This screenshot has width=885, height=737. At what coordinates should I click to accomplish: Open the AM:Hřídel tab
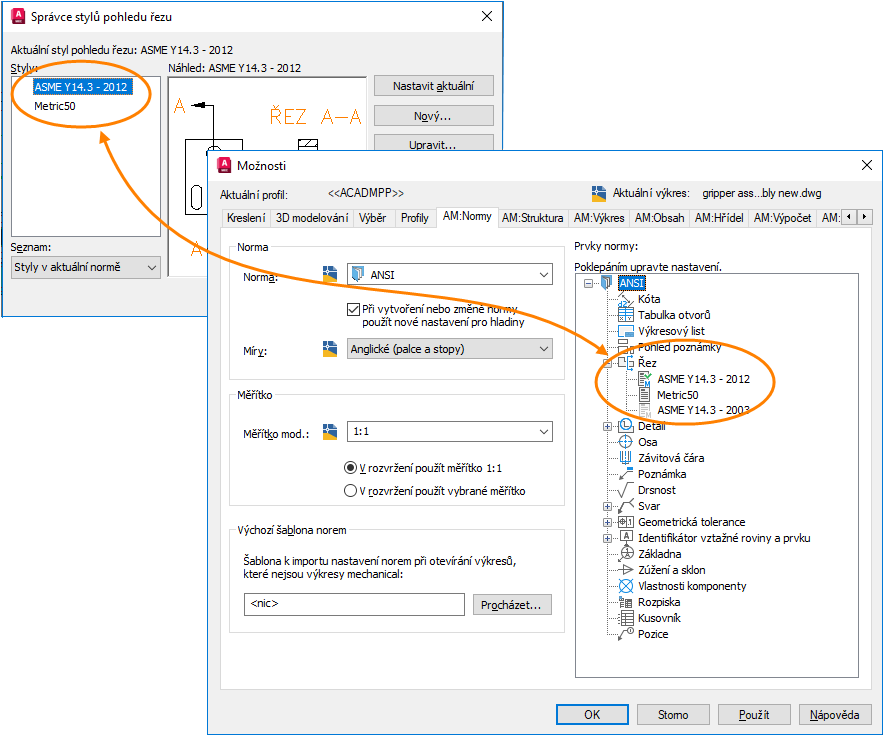click(719, 218)
